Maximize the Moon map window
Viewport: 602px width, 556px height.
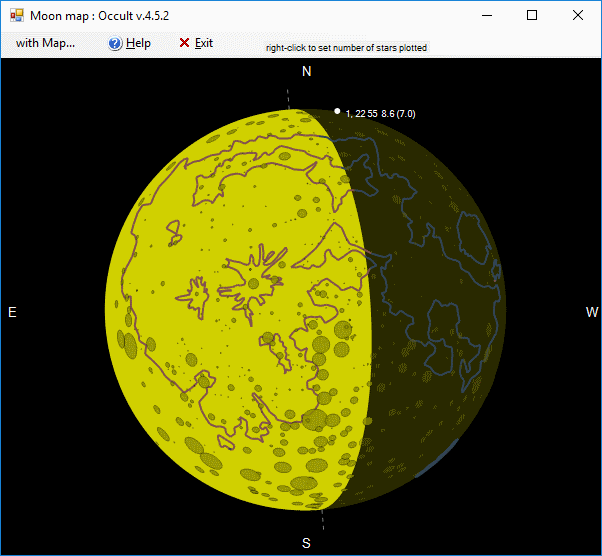(532, 15)
